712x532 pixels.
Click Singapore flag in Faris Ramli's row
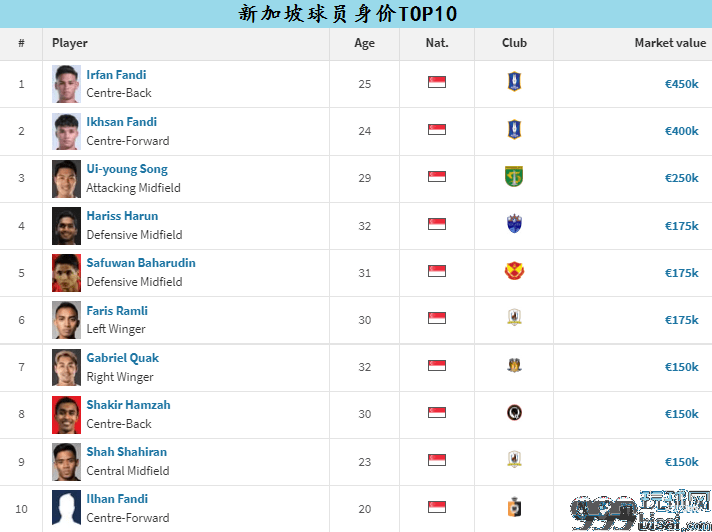(437, 318)
